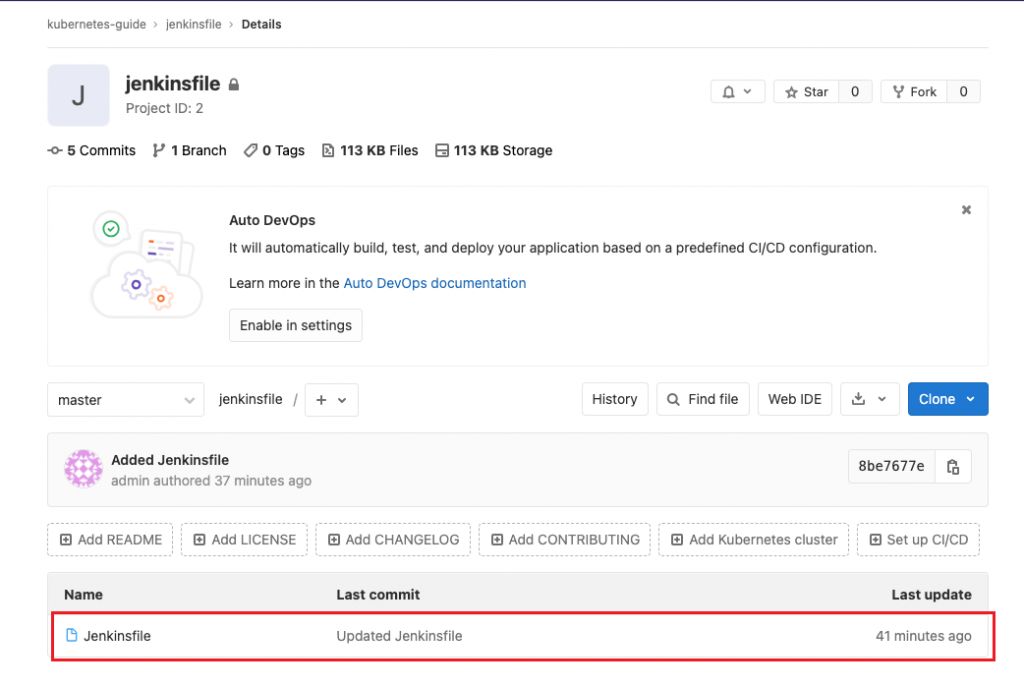Screen dimensions: 1024x686
Task: Open the notification bell dropdown
Action: [x=737, y=92]
